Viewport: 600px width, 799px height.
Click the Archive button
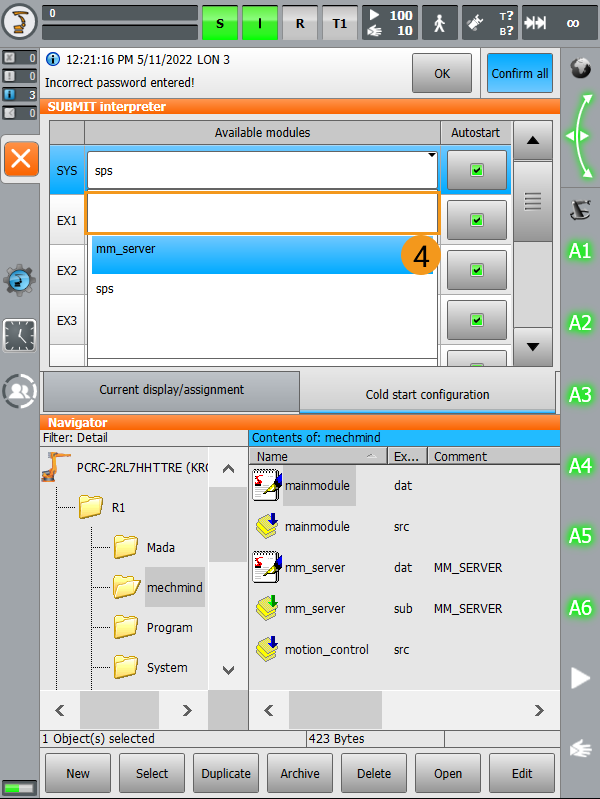[x=300, y=774]
